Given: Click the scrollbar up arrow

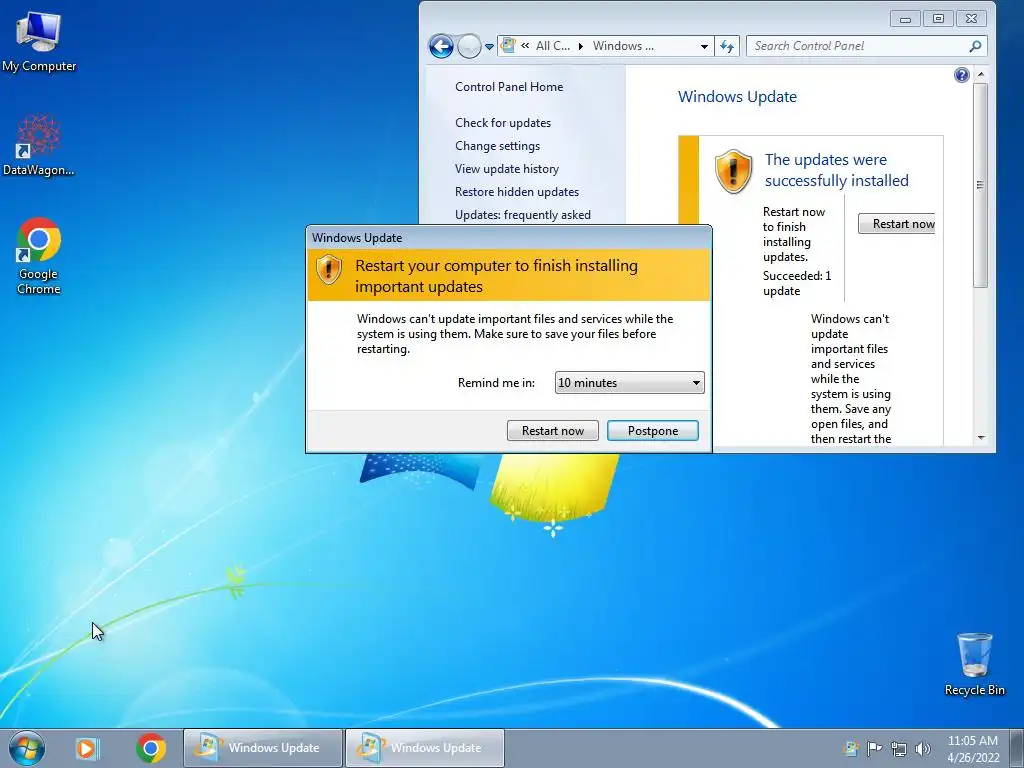Looking at the screenshot, I should click(981, 75).
